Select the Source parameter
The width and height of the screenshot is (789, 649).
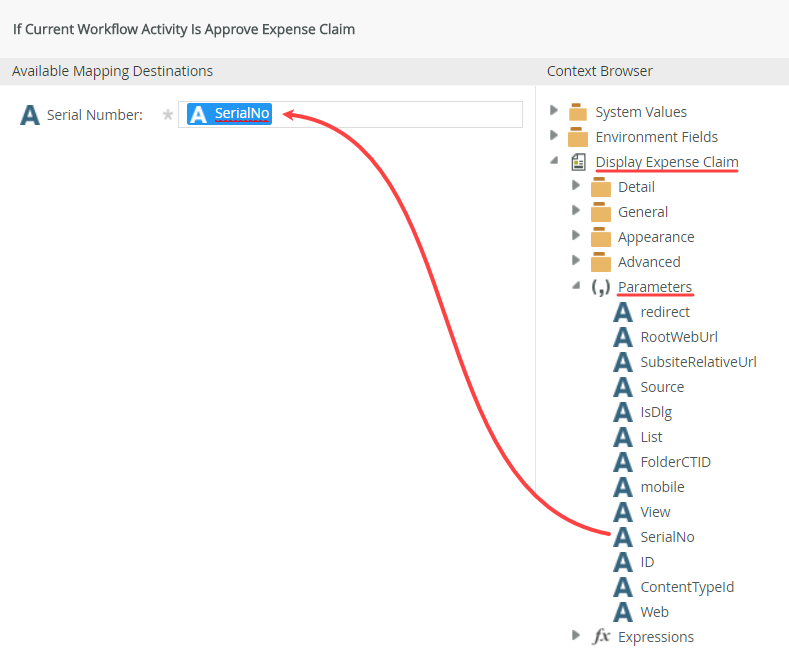pyautogui.click(x=662, y=387)
